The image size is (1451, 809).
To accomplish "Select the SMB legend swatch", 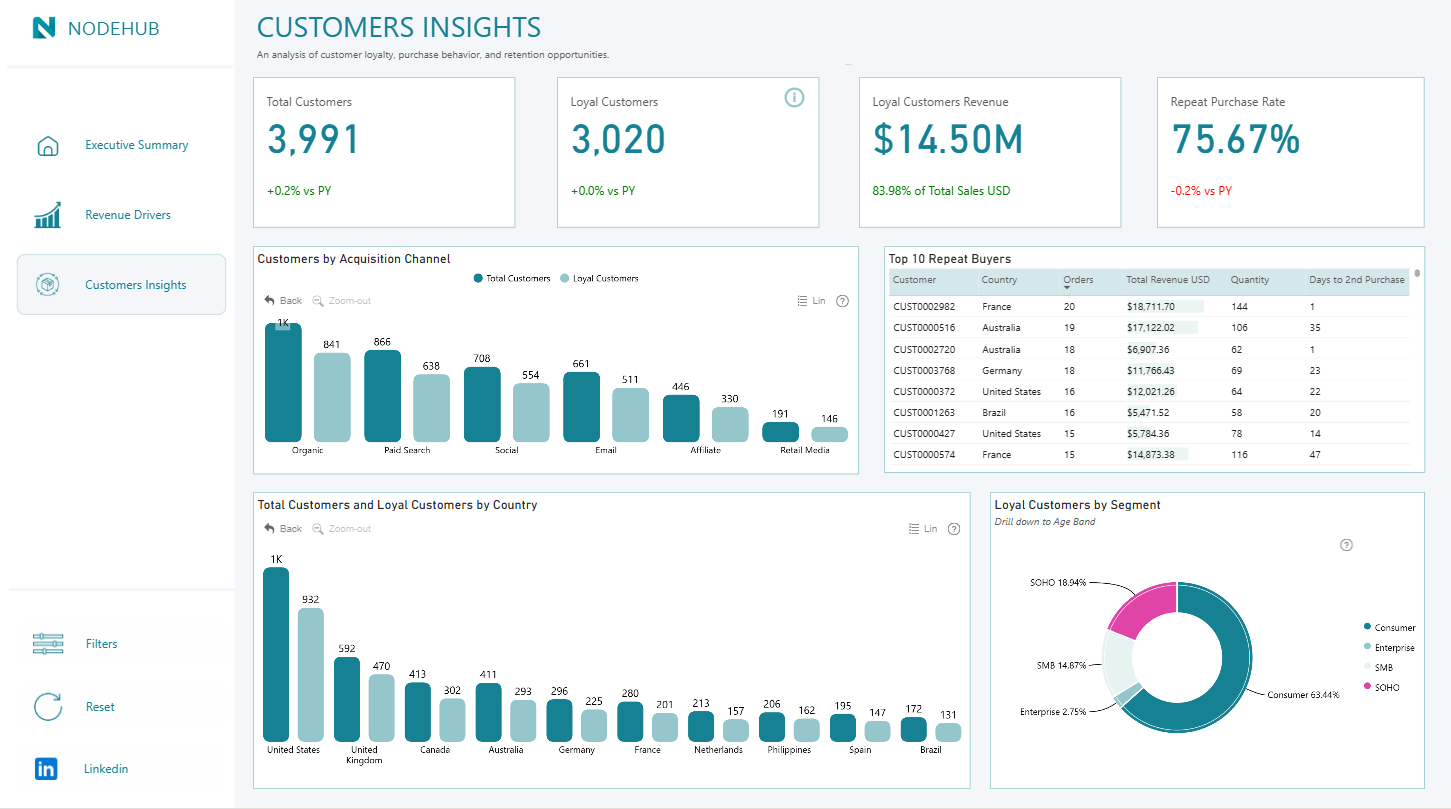I will 1367,667.
